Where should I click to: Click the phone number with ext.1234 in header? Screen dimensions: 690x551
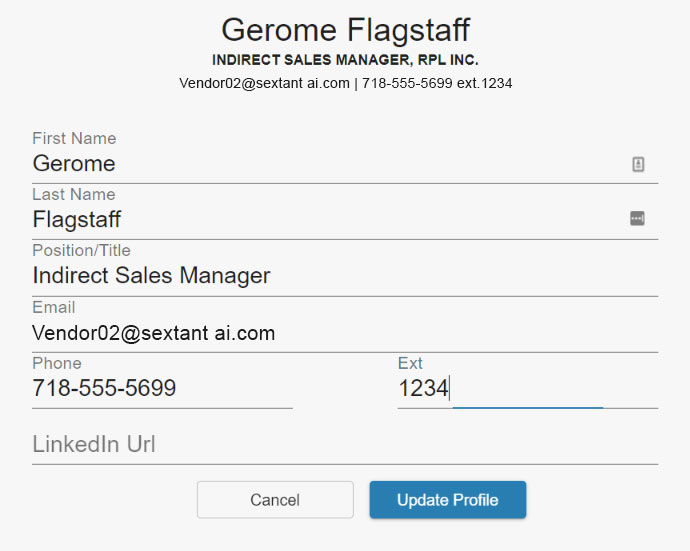pos(437,84)
